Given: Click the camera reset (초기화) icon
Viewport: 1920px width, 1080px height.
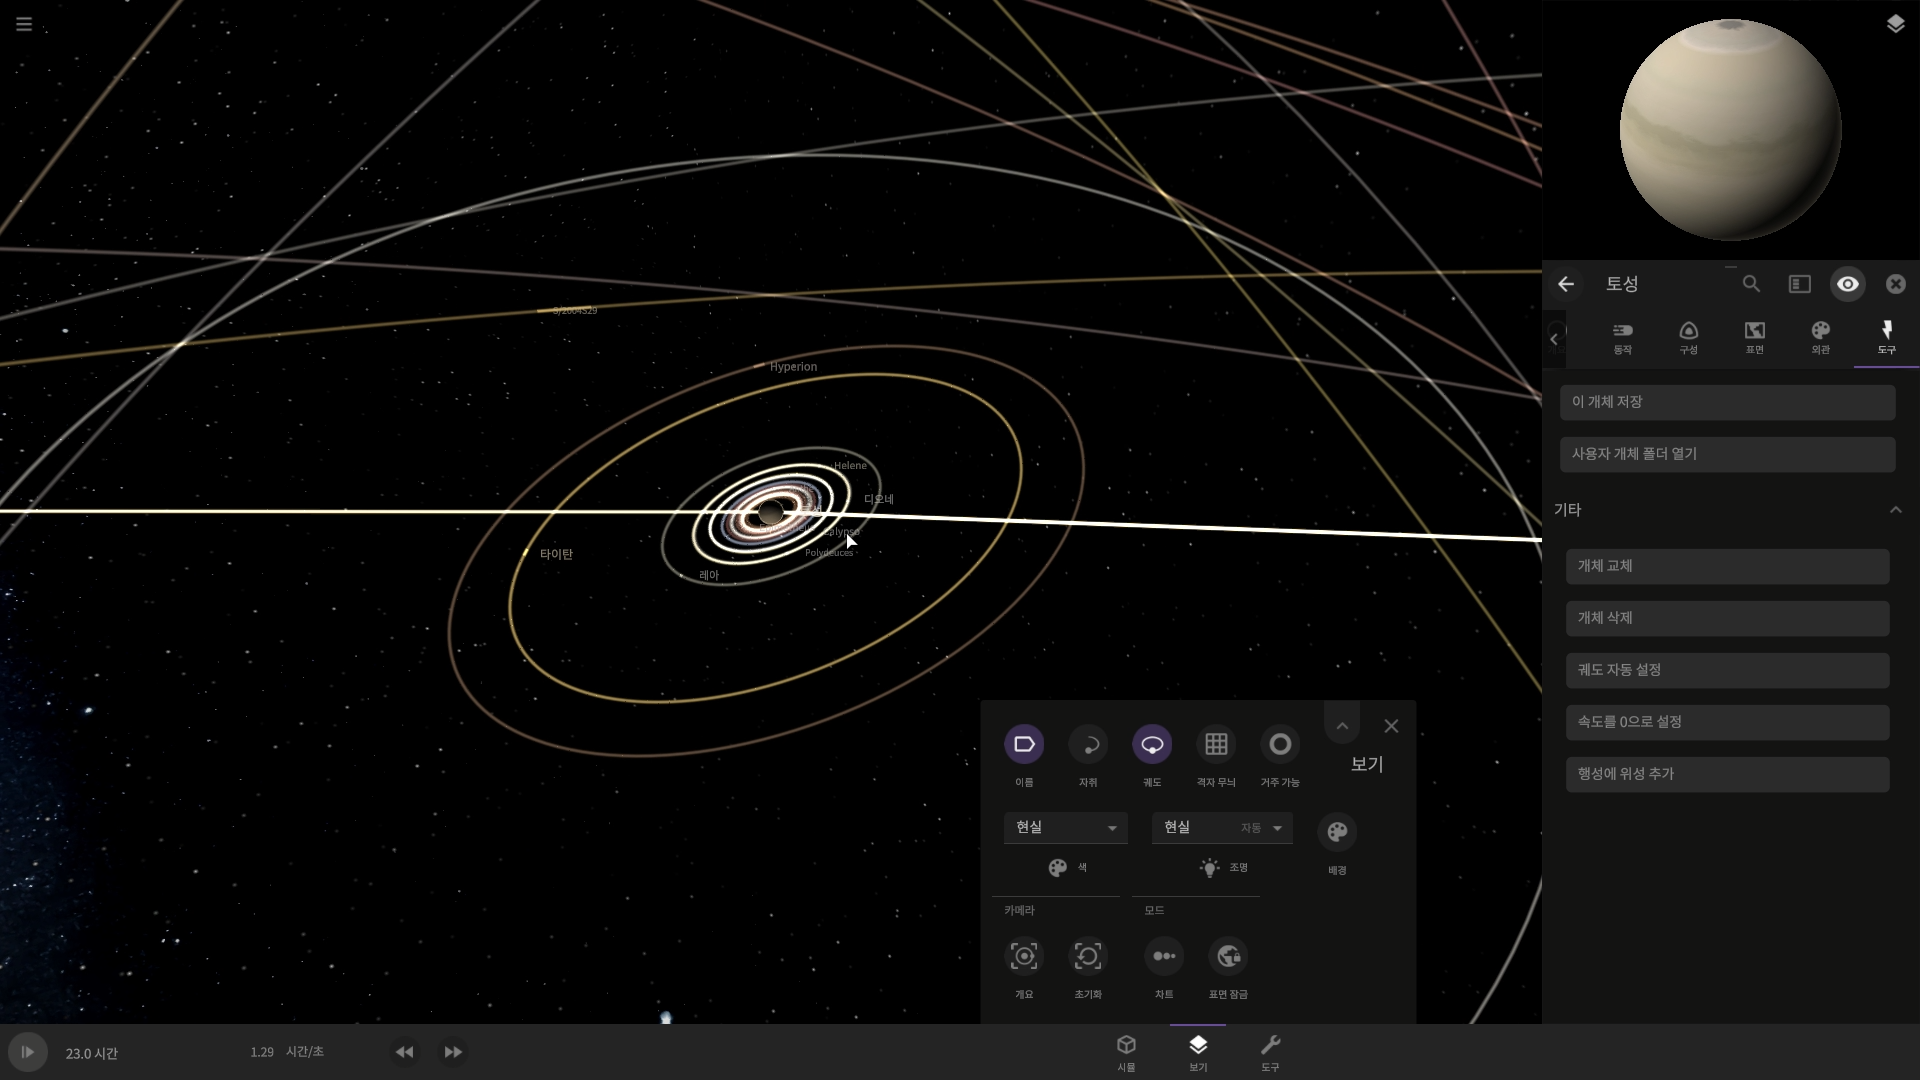Looking at the screenshot, I should pyautogui.click(x=1088, y=957).
